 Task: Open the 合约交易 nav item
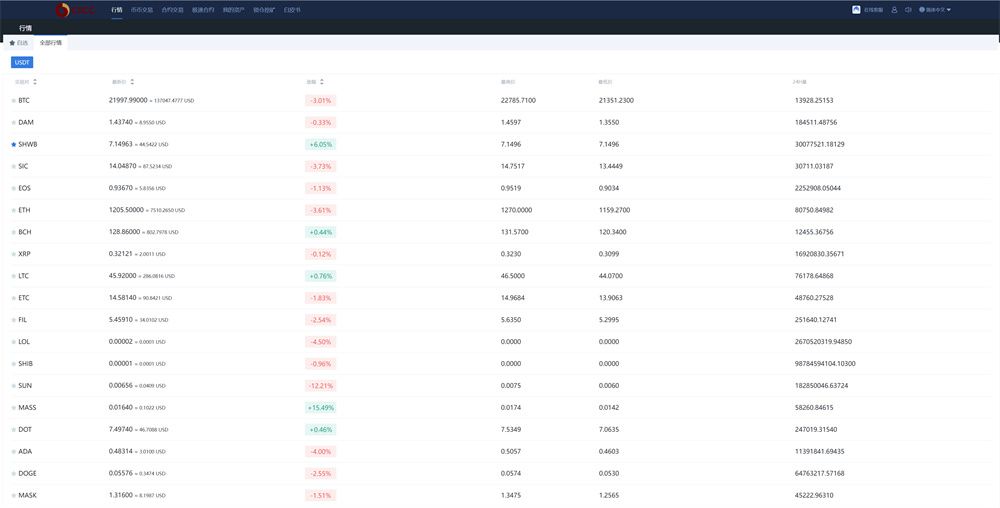pyautogui.click(x=173, y=10)
